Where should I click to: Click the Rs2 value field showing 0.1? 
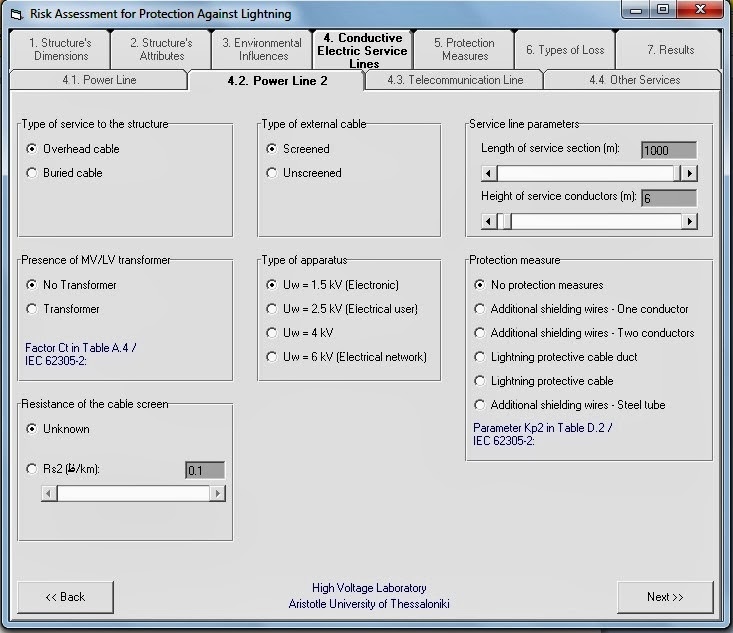(x=205, y=470)
